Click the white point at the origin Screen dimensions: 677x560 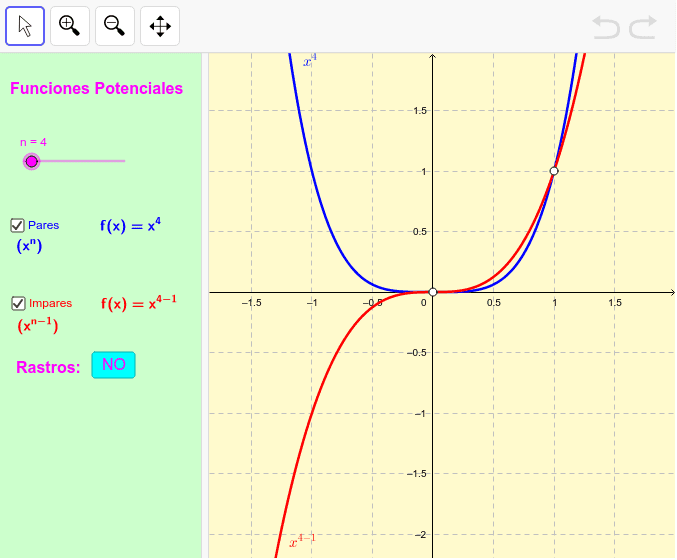click(x=433, y=292)
